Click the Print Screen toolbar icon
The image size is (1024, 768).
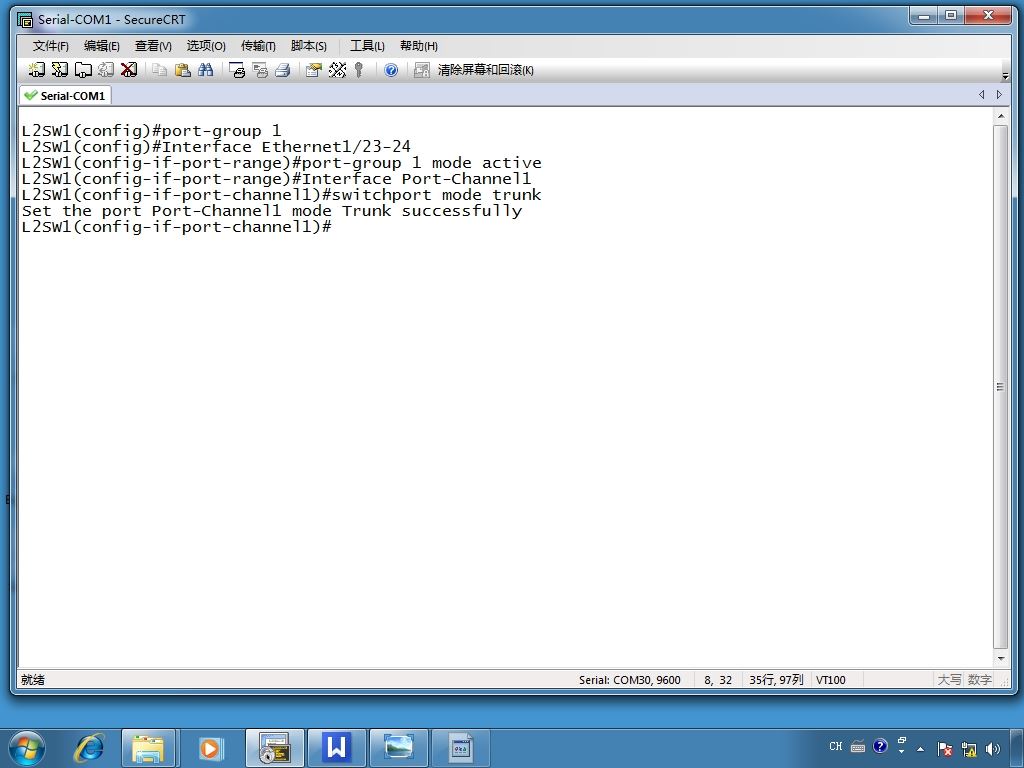(237, 70)
